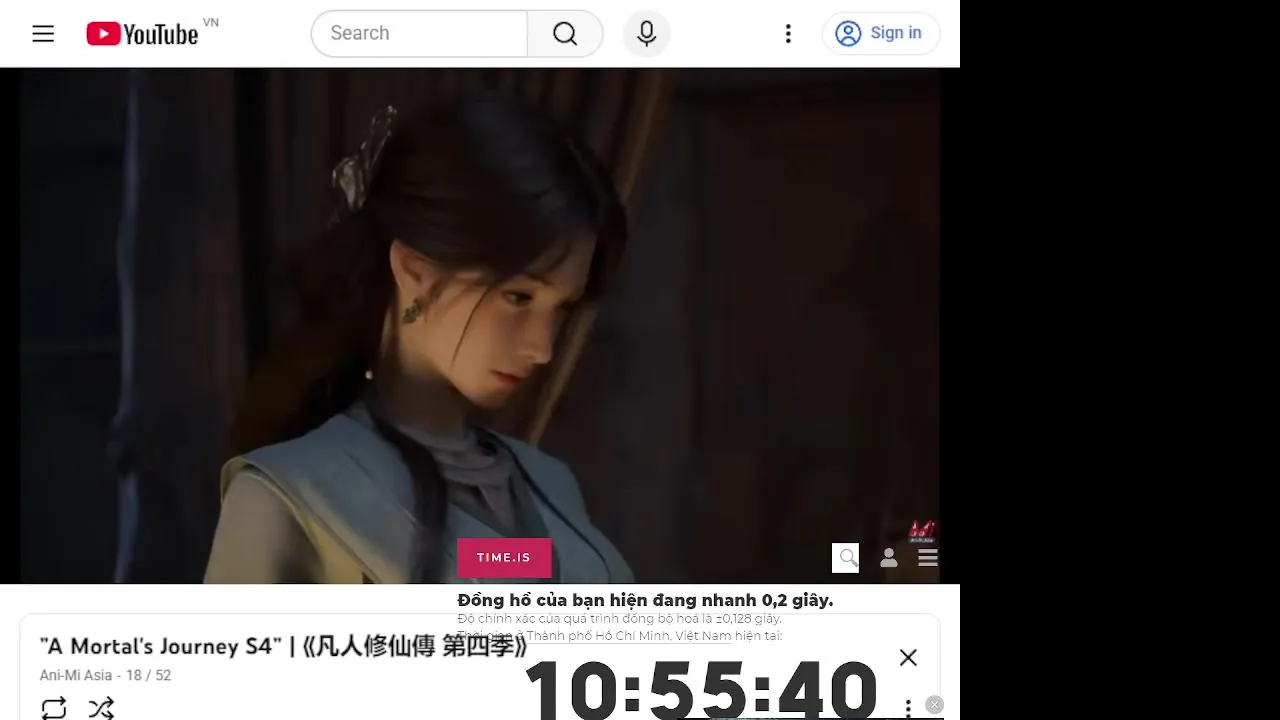Start voice search with microphone icon

coord(647,33)
